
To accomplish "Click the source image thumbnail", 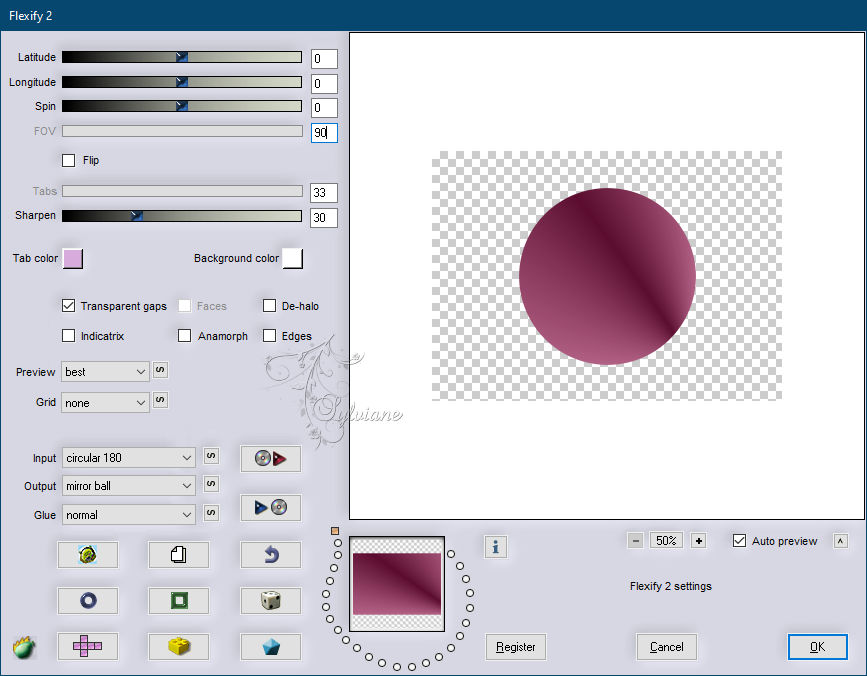I will tap(397, 584).
